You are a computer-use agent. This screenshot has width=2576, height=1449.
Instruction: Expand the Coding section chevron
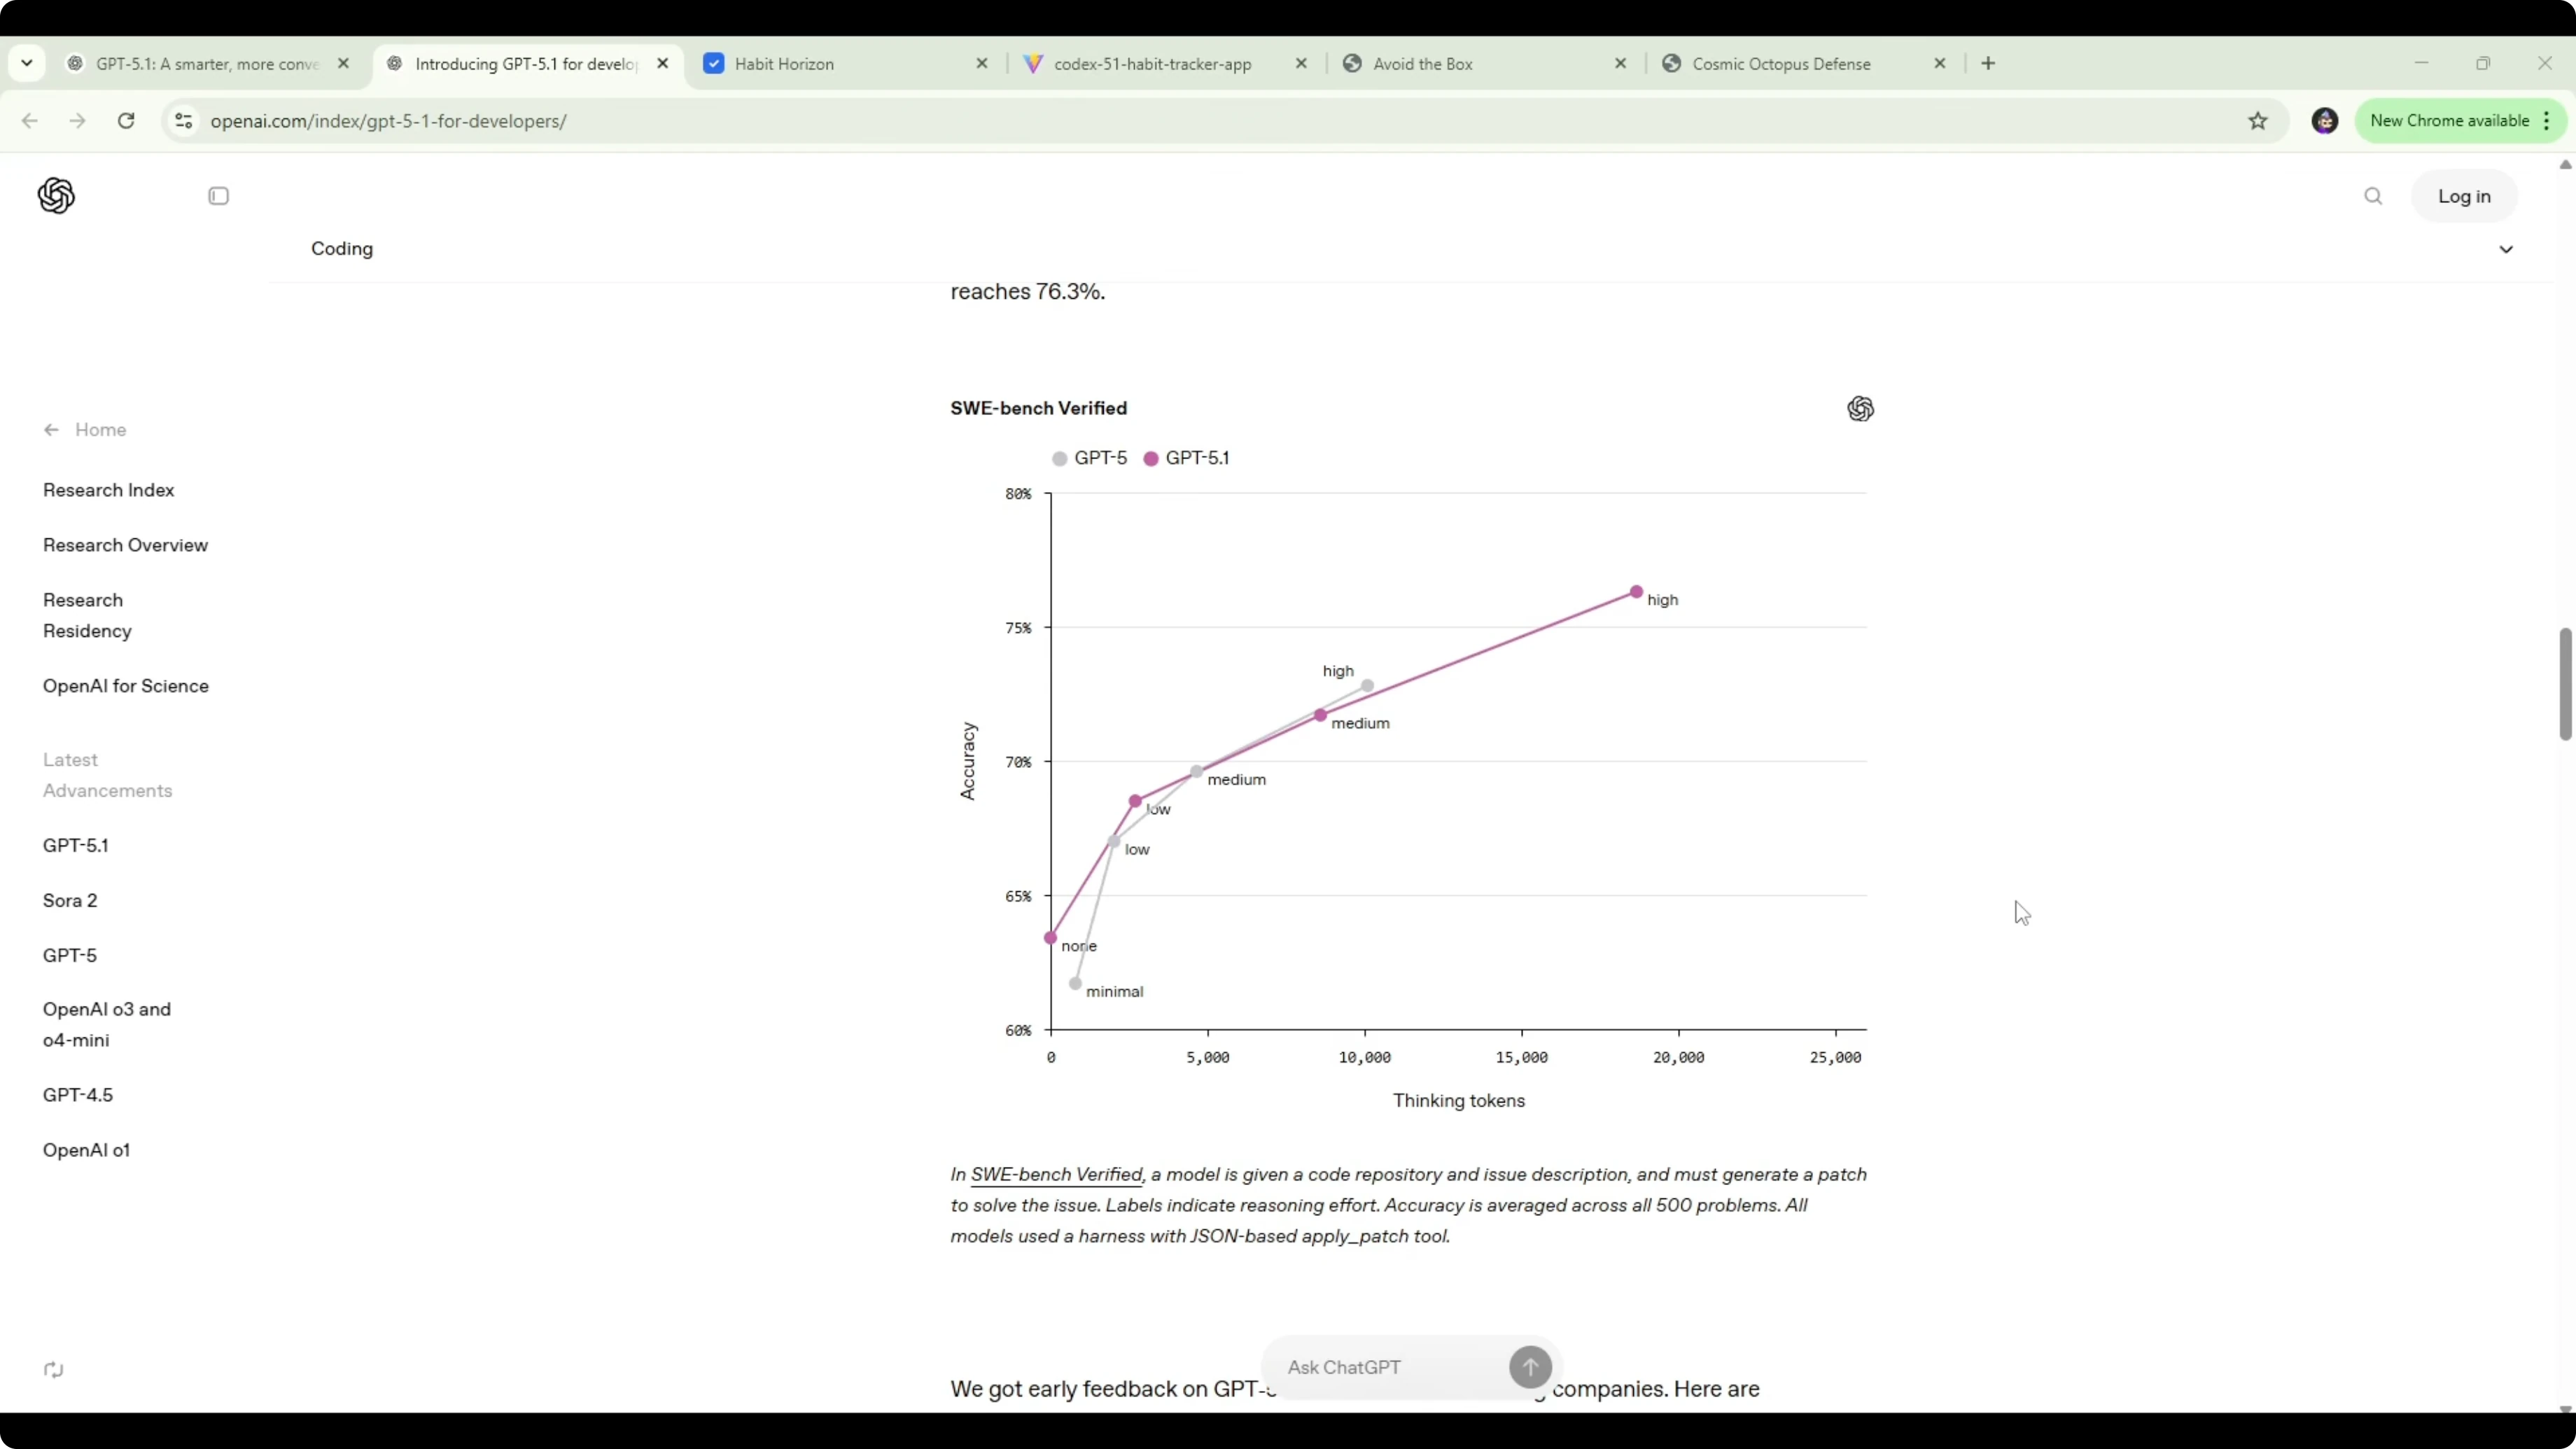2506,249
